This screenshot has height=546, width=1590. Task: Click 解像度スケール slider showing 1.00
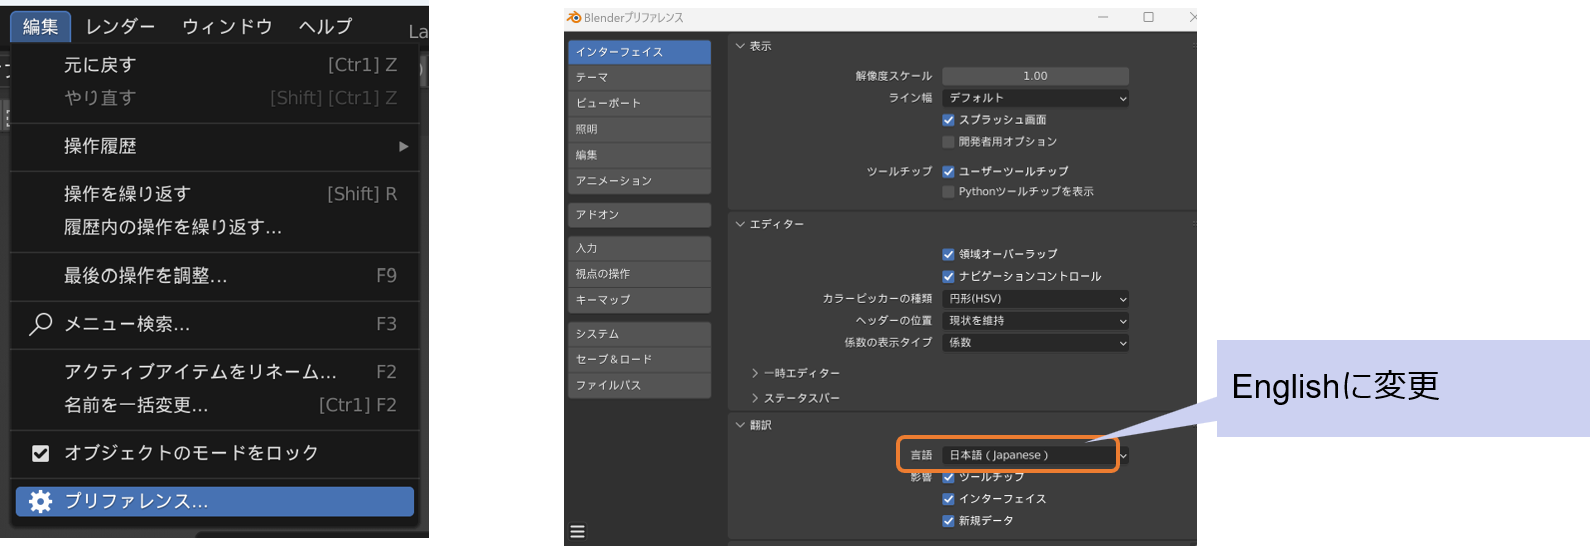click(1036, 76)
